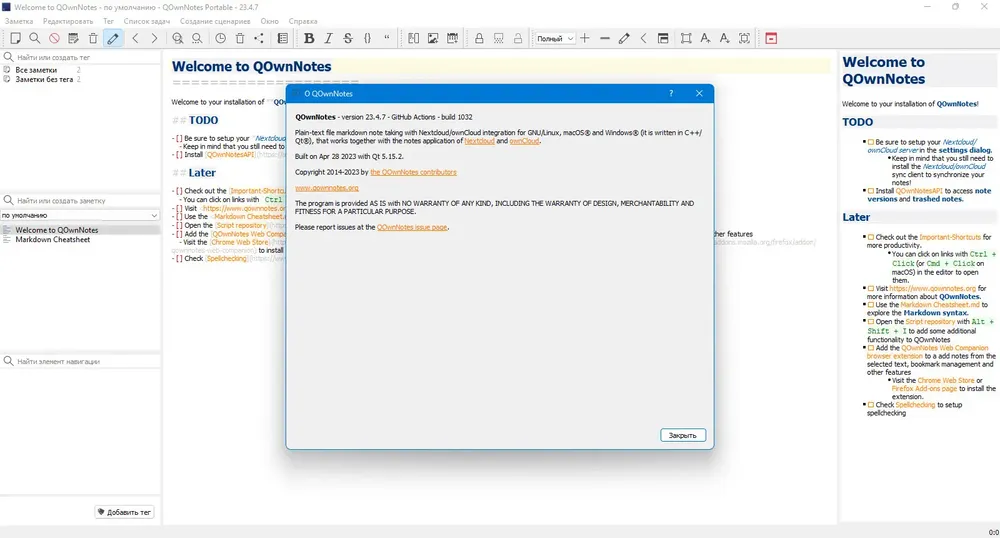Click the 'Закрыть' button in About dialog
The height and width of the screenshot is (538, 1000).
682,435
